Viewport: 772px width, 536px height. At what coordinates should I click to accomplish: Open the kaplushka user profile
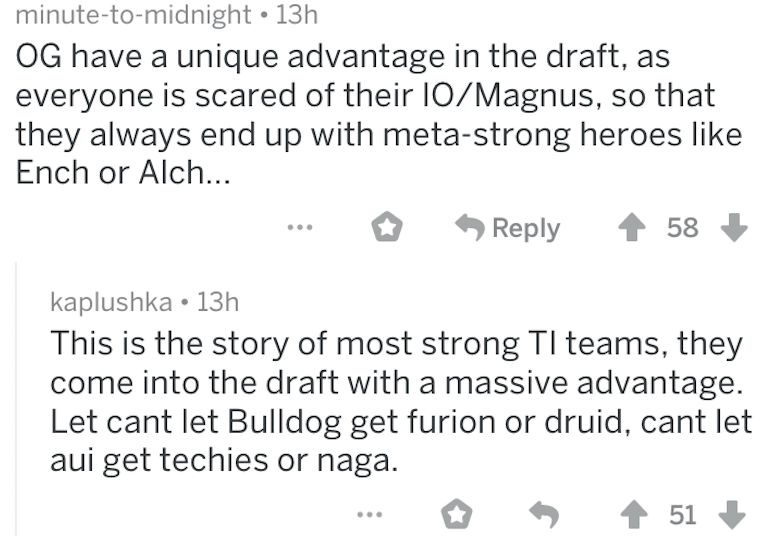(x=111, y=301)
